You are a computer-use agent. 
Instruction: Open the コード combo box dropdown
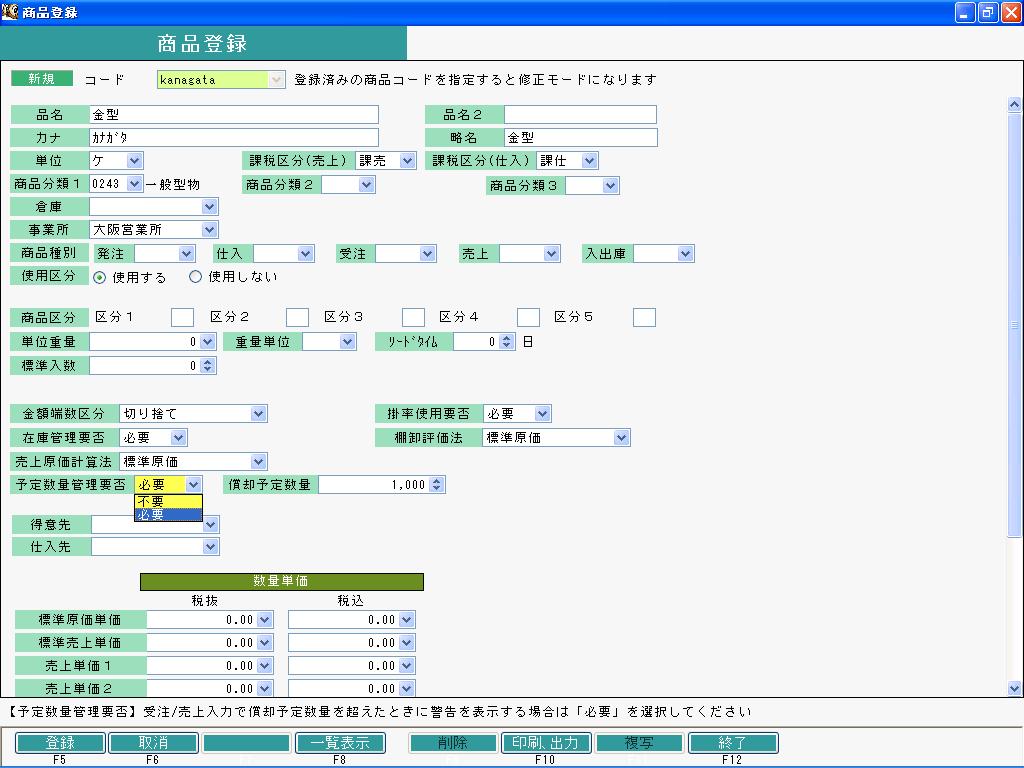(276, 80)
